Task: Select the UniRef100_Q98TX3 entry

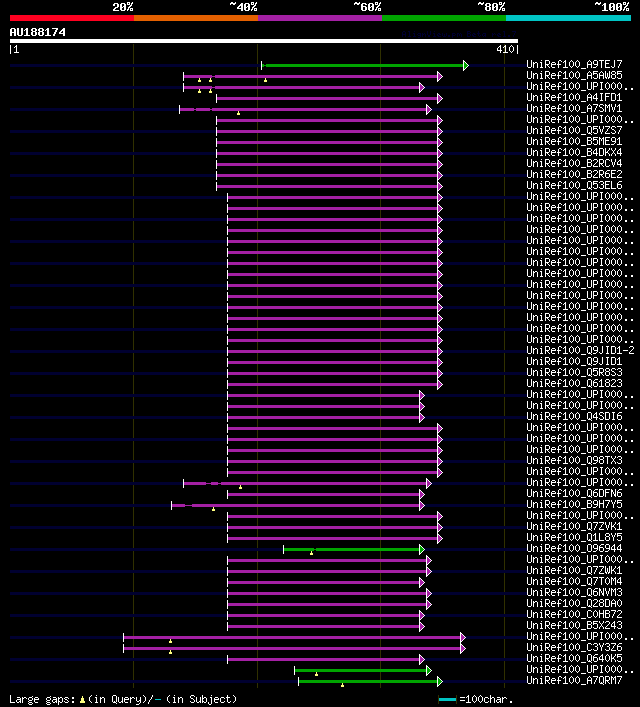Action: 574,460
